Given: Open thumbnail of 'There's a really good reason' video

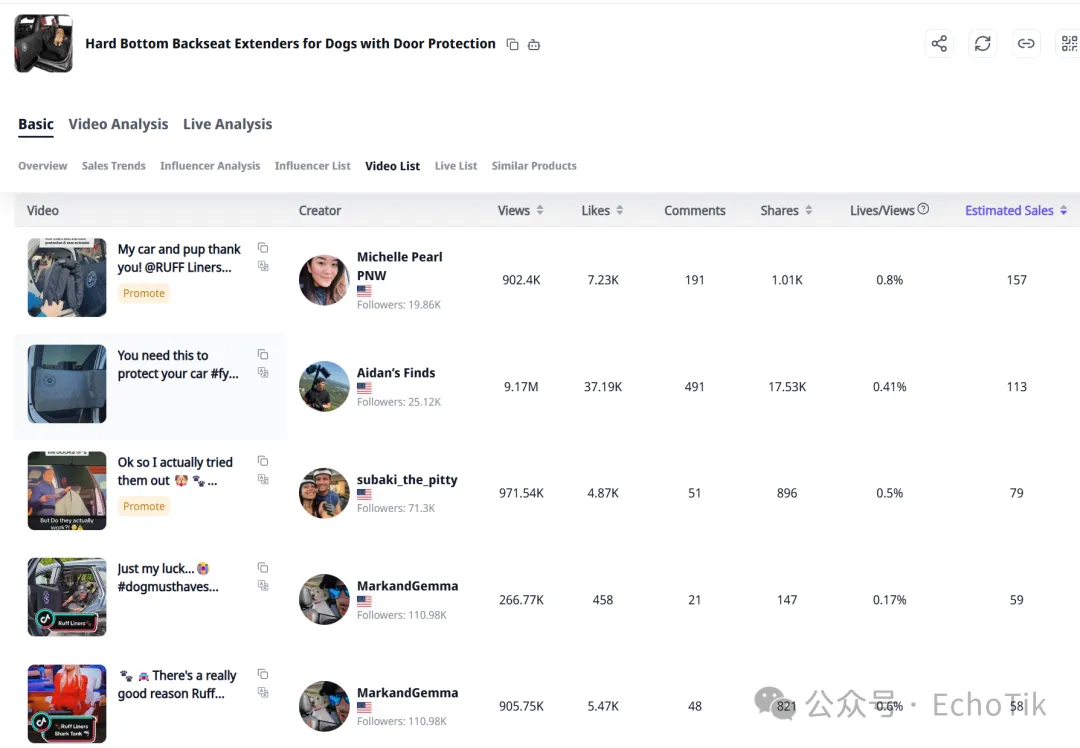Looking at the screenshot, I should (67, 704).
